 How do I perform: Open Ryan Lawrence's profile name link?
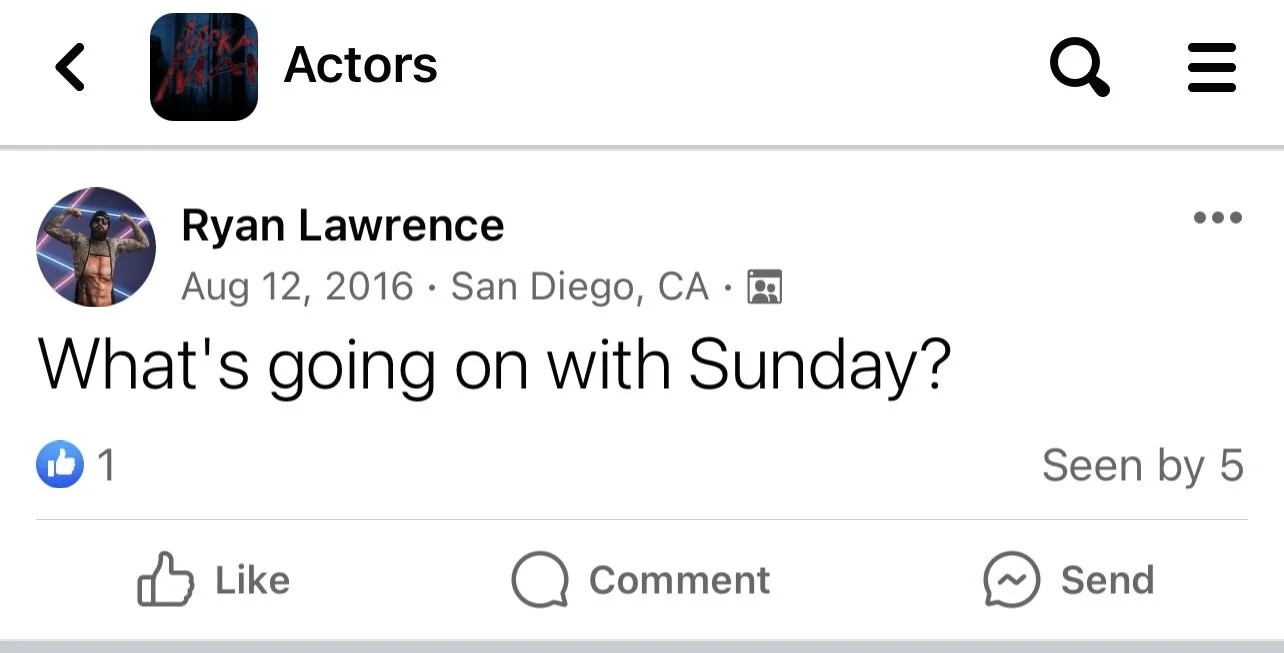342,226
